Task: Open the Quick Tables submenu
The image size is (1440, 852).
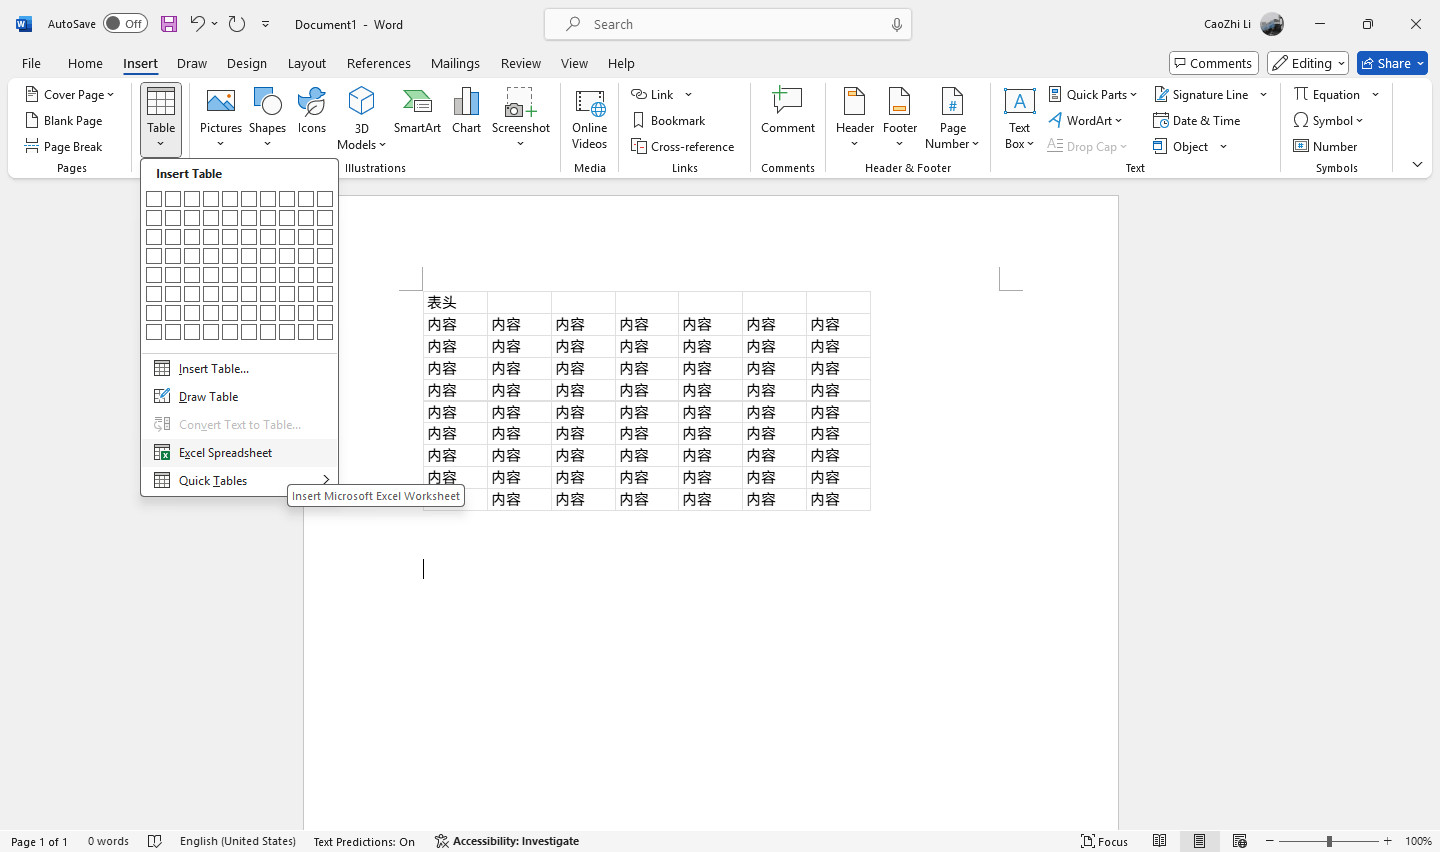Action: coord(239,481)
